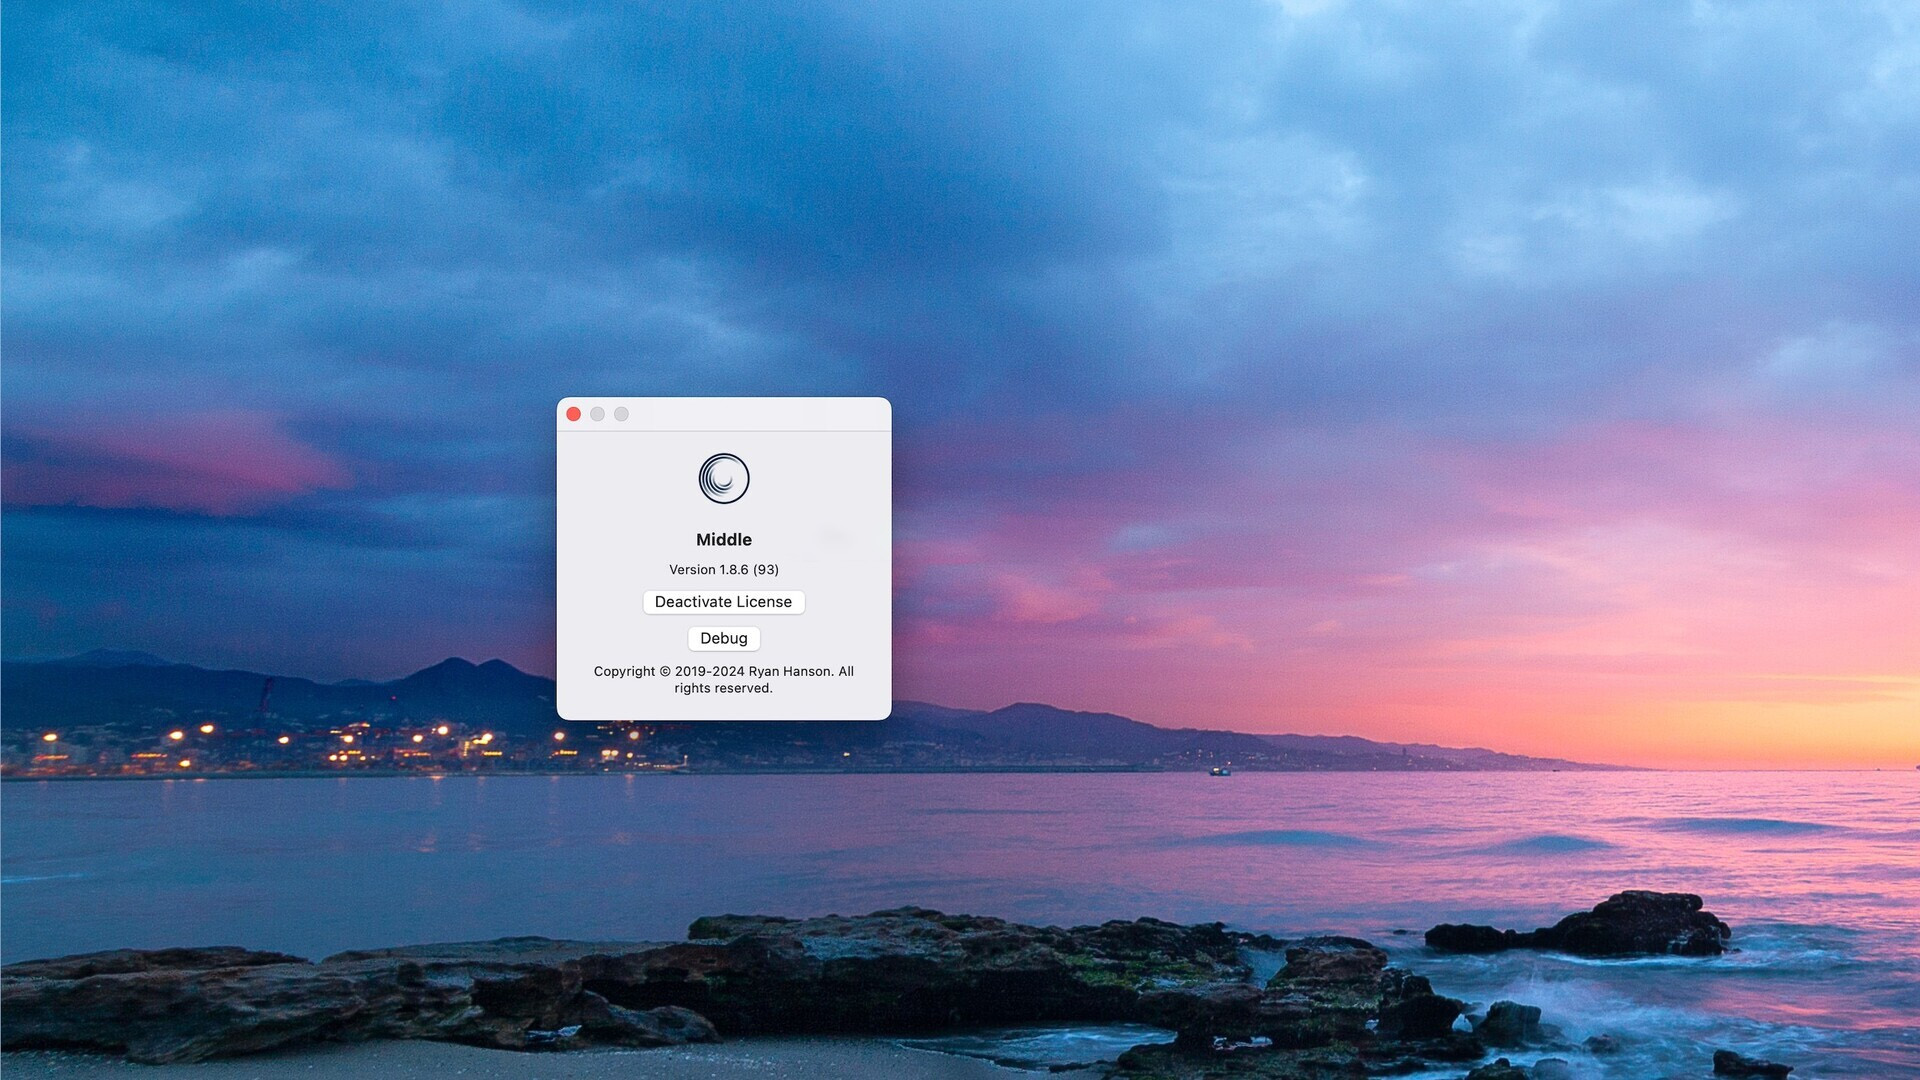Click the Middle swirl app icon
The height and width of the screenshot is (1080, 1920).
pyautogui.click(x=723, y=478)
